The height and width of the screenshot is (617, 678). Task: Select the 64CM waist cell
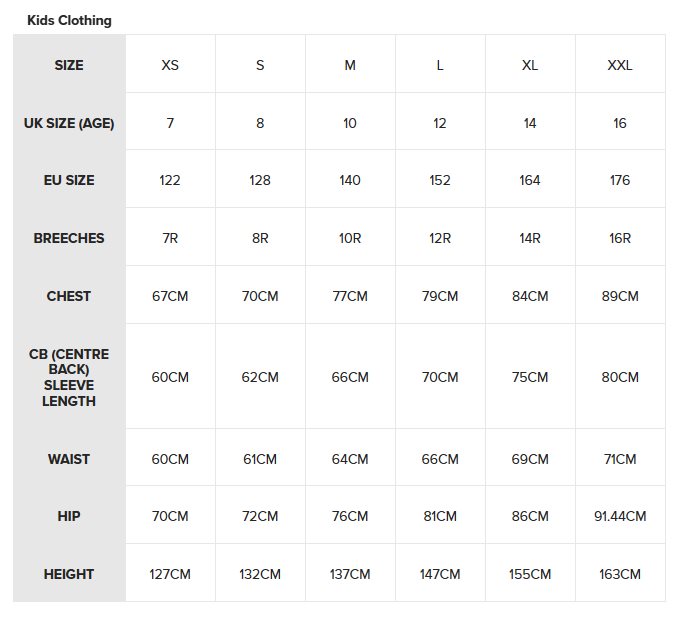point(350,459)
